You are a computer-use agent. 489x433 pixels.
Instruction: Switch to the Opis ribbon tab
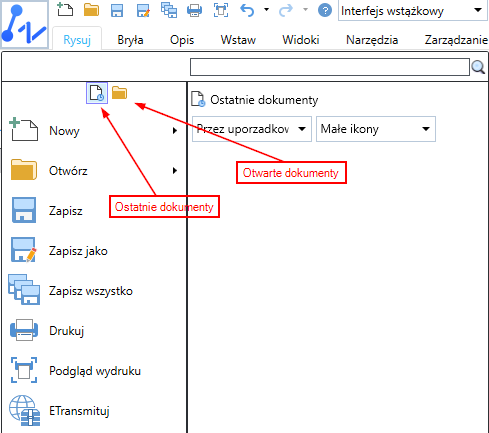[182, 40]
